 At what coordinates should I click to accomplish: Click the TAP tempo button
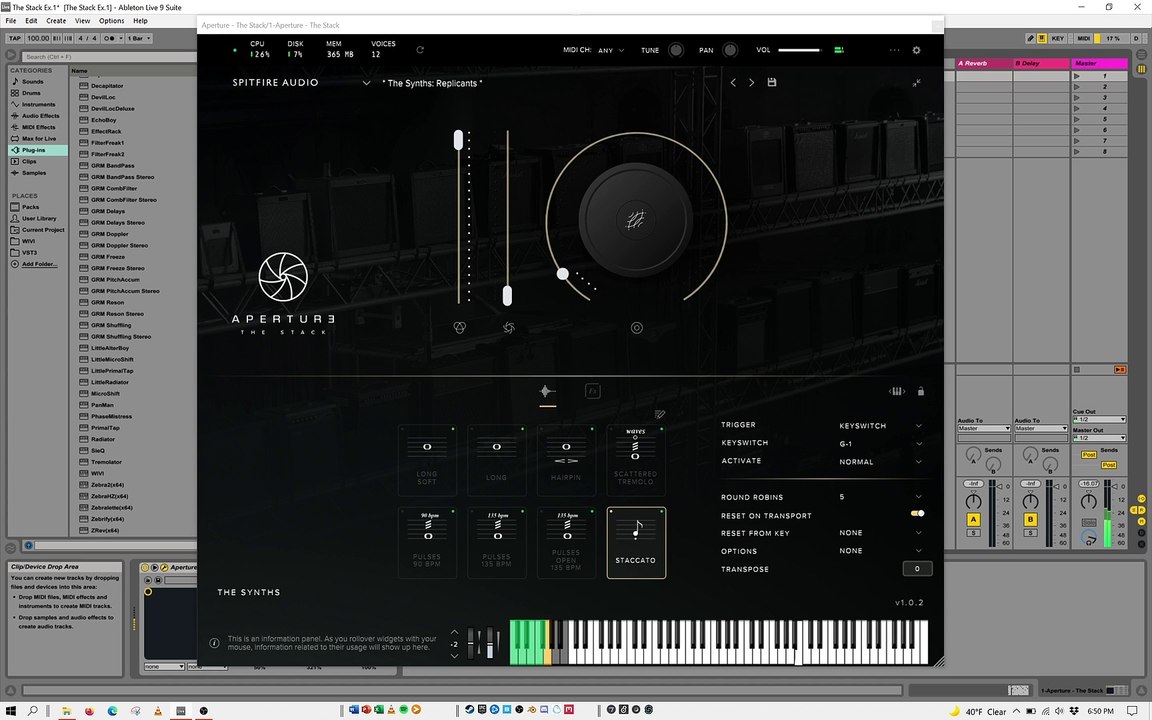click(x=15, y=38)
